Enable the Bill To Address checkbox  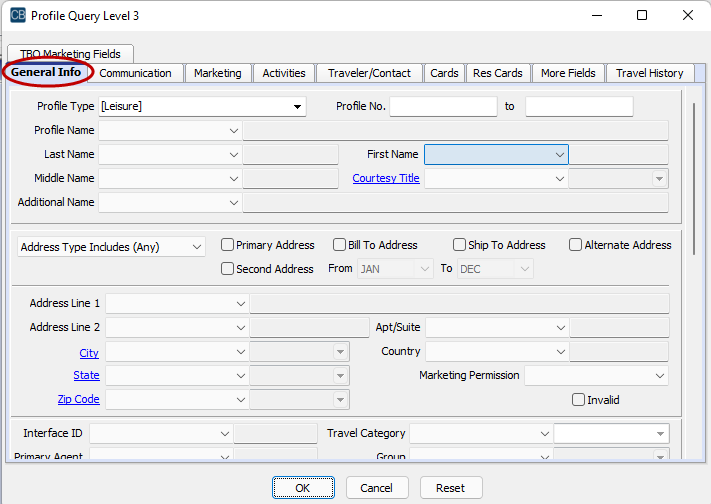click(339, 245)
